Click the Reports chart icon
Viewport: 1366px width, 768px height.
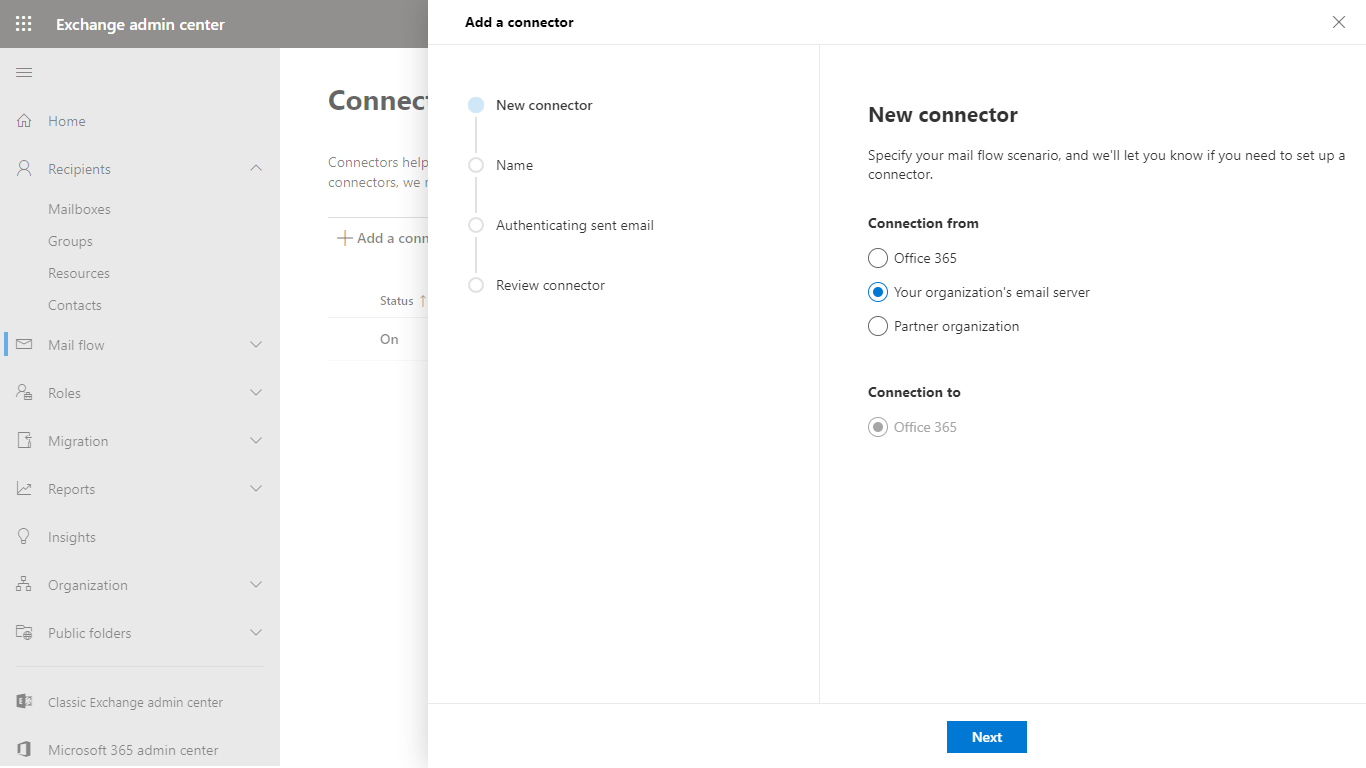25,489
